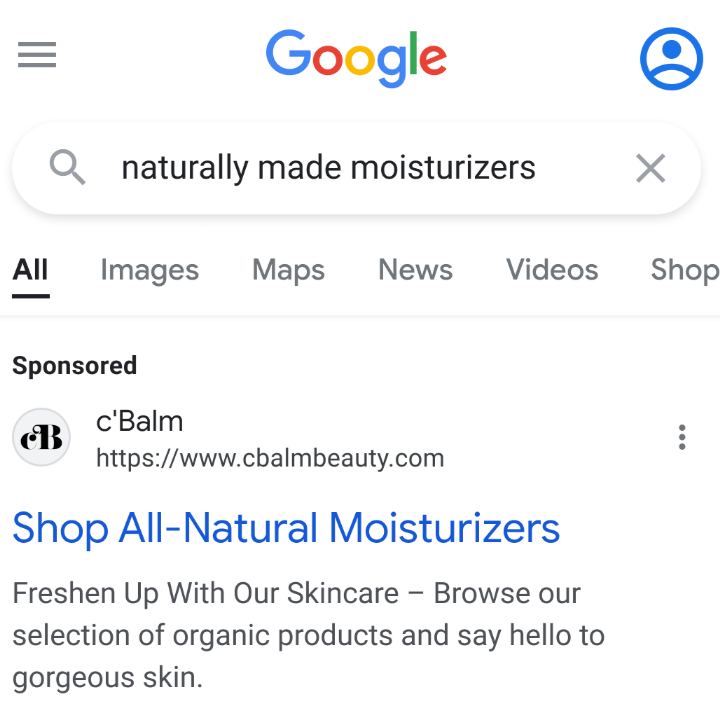
Task: Switch to the Images tab
Action: click(150, 270)
